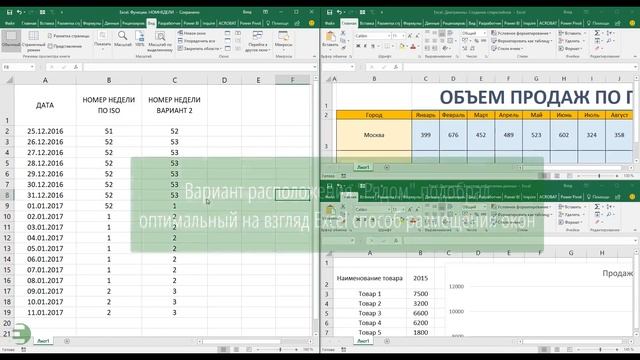Screen dimensions: 640x360
Task: Click Лист1 sheet tab in left window
Action: (x=43, y=341)
